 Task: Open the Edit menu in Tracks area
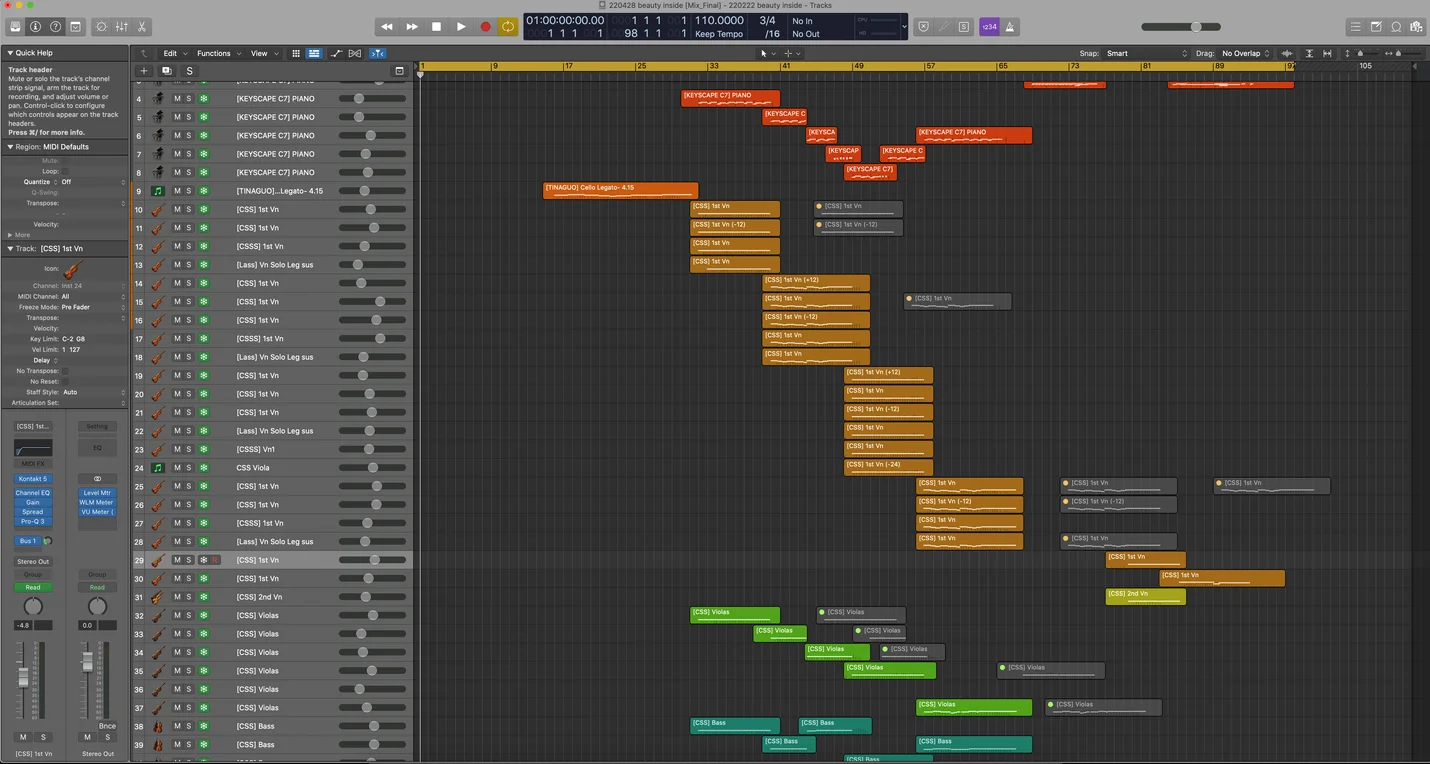coord(174,53)
